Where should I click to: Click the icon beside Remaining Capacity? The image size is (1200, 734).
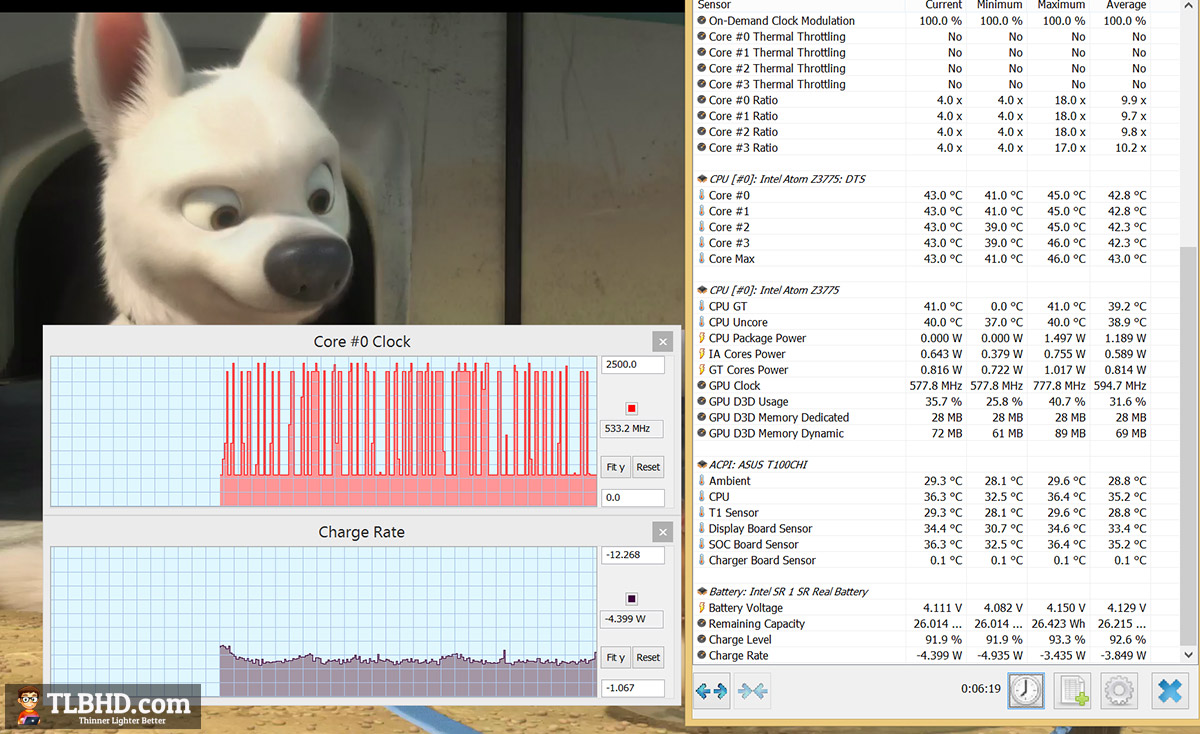coord(701,624)
